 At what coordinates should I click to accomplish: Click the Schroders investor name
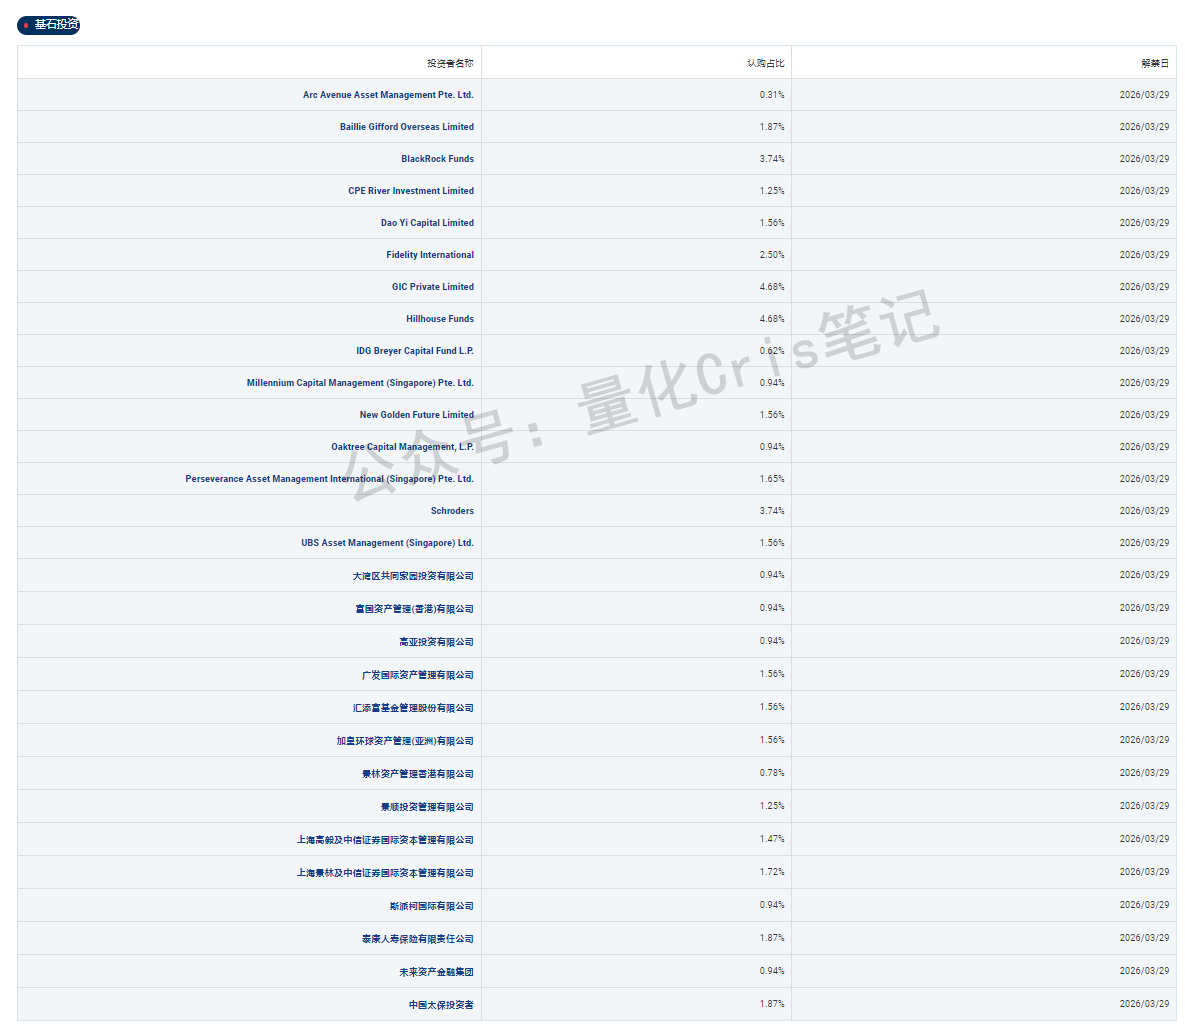pyautogui.click(x=453, y=511)
